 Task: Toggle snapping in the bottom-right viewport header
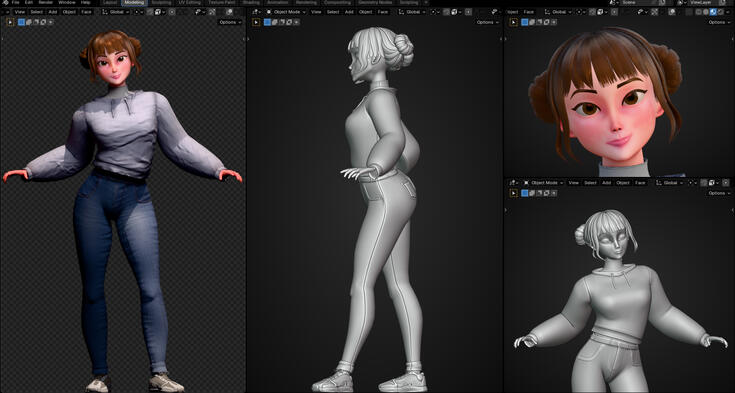pyautogui.click(x=704, y=183)
